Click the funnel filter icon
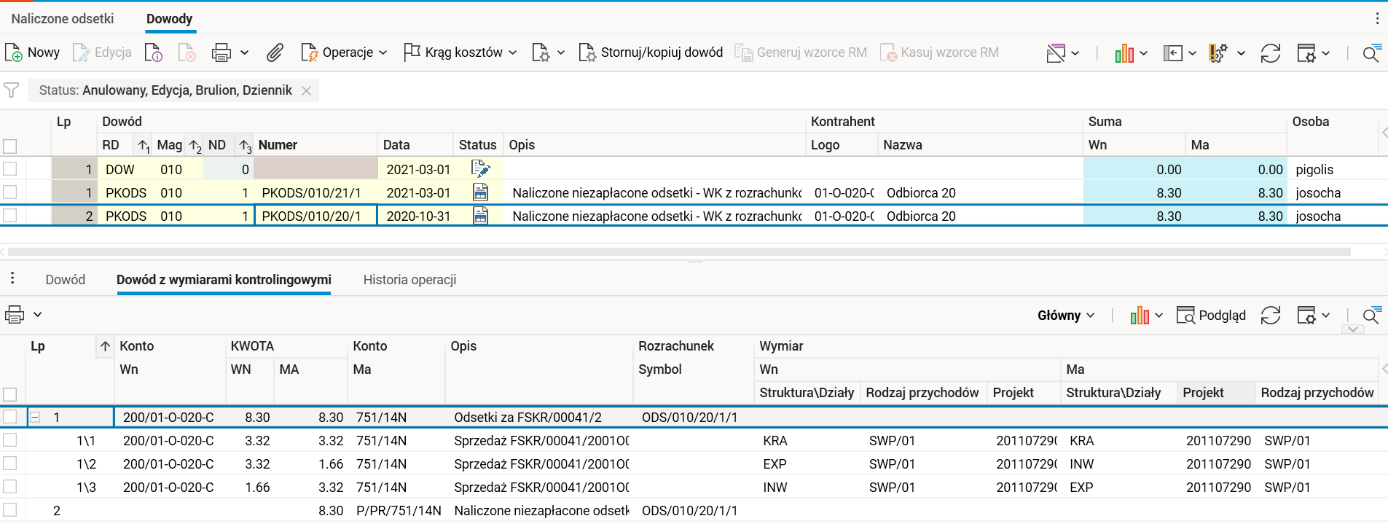 pyautogui.click(x=11, y=90)
